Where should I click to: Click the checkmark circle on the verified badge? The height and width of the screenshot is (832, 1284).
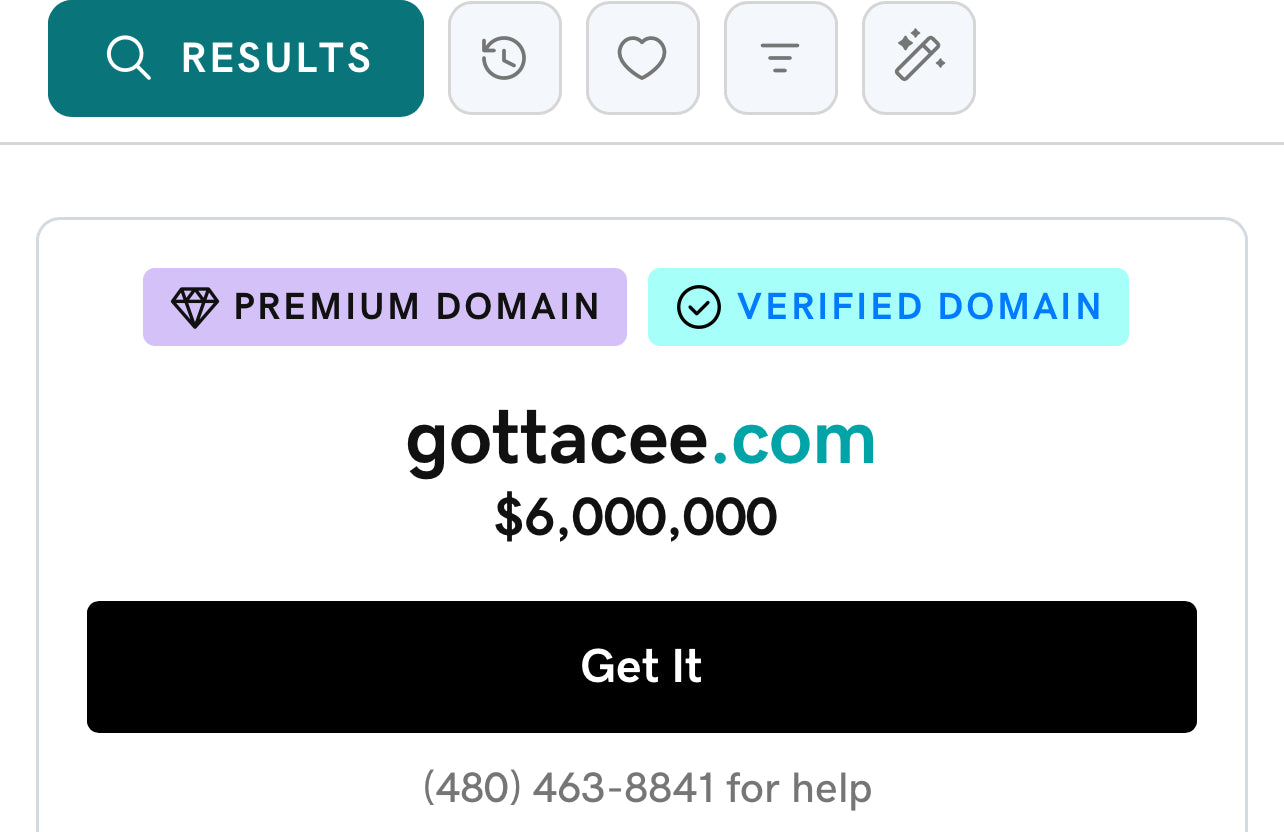tap(699, 307)
